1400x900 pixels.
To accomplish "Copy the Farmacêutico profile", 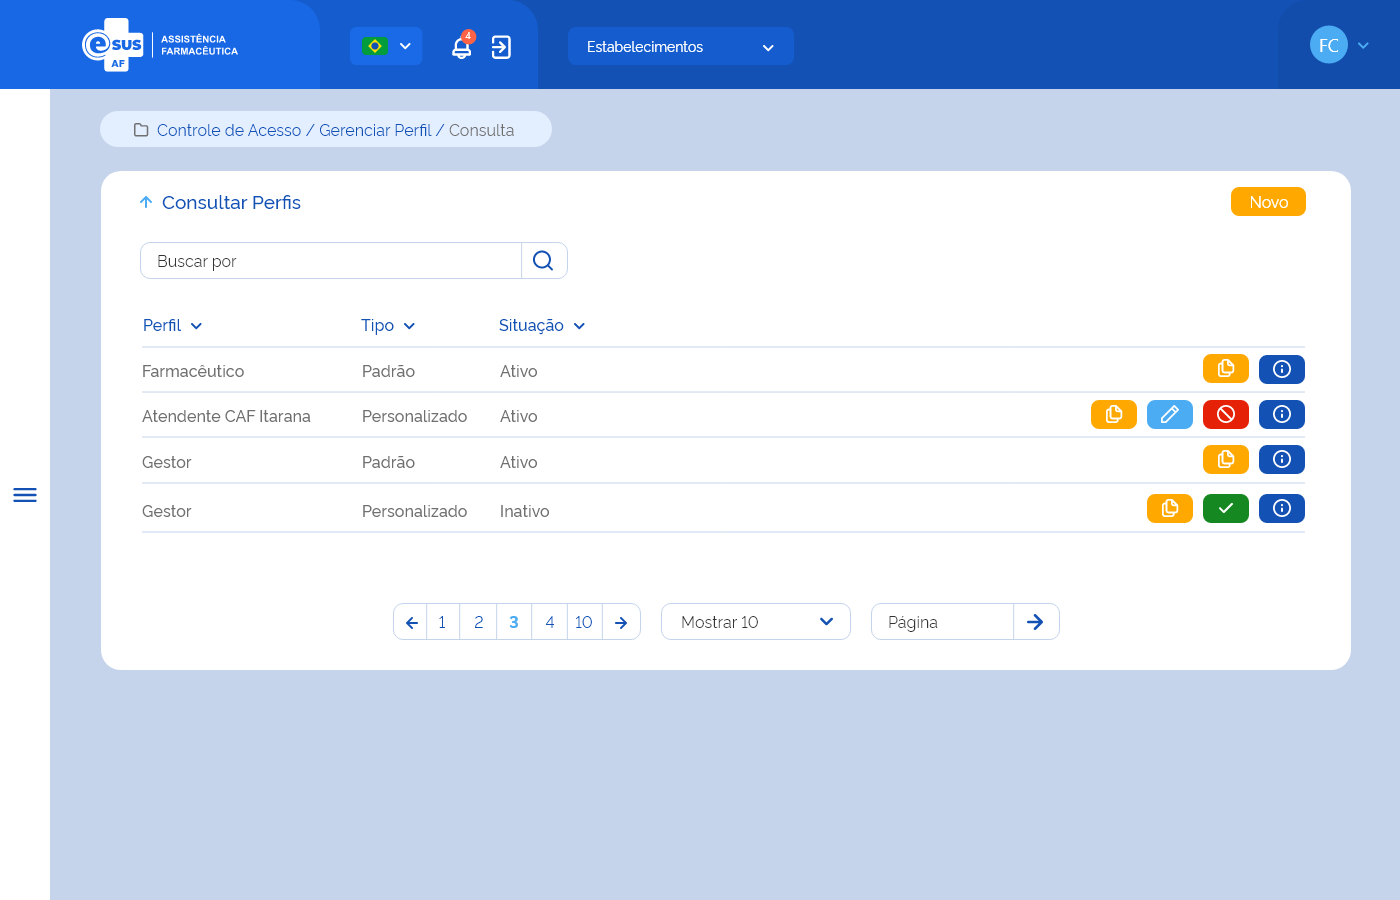I will click(1225, 369).
